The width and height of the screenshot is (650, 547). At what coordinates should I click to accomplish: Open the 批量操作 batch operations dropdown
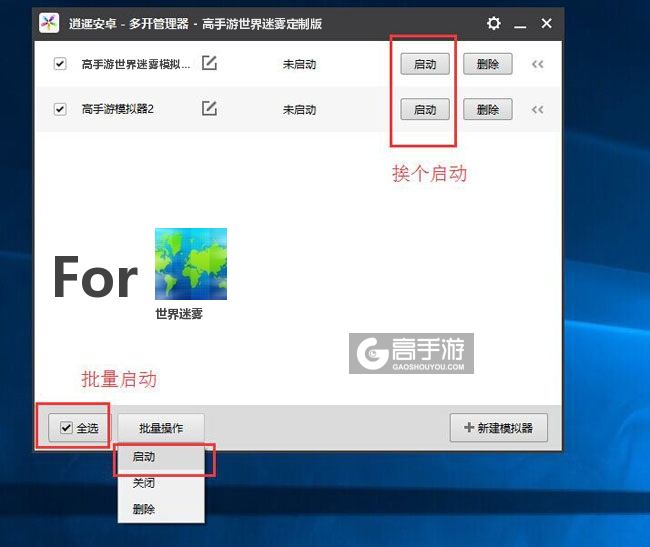pyautogui.click(x=161, y=428)
